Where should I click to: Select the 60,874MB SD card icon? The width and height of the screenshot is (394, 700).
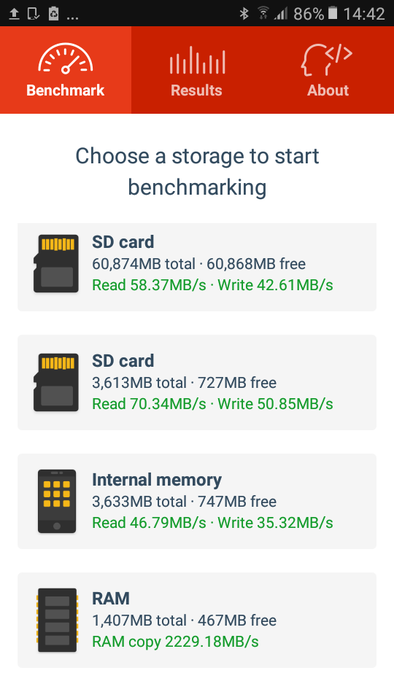56,263
